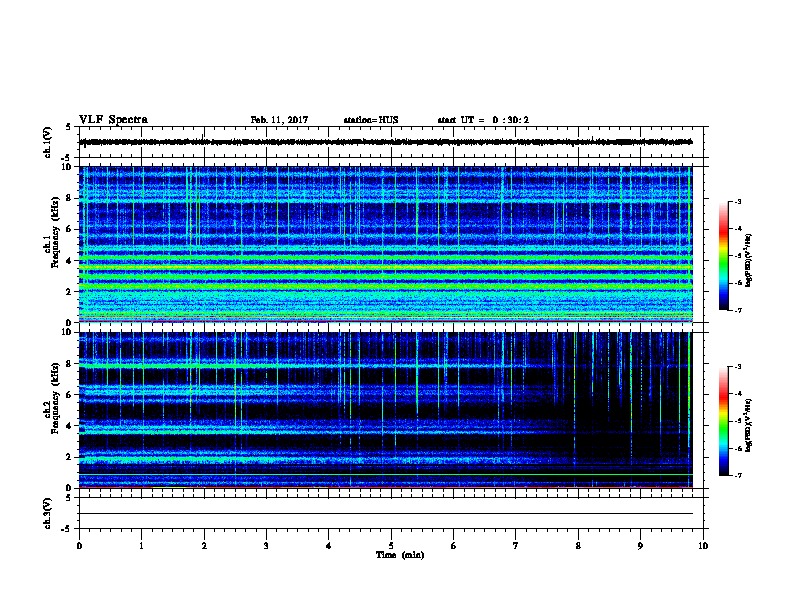The height and width of the screenshot is (612, 792).
Task: Click time-axis tick label 4
Action: (x=329, y=546)
